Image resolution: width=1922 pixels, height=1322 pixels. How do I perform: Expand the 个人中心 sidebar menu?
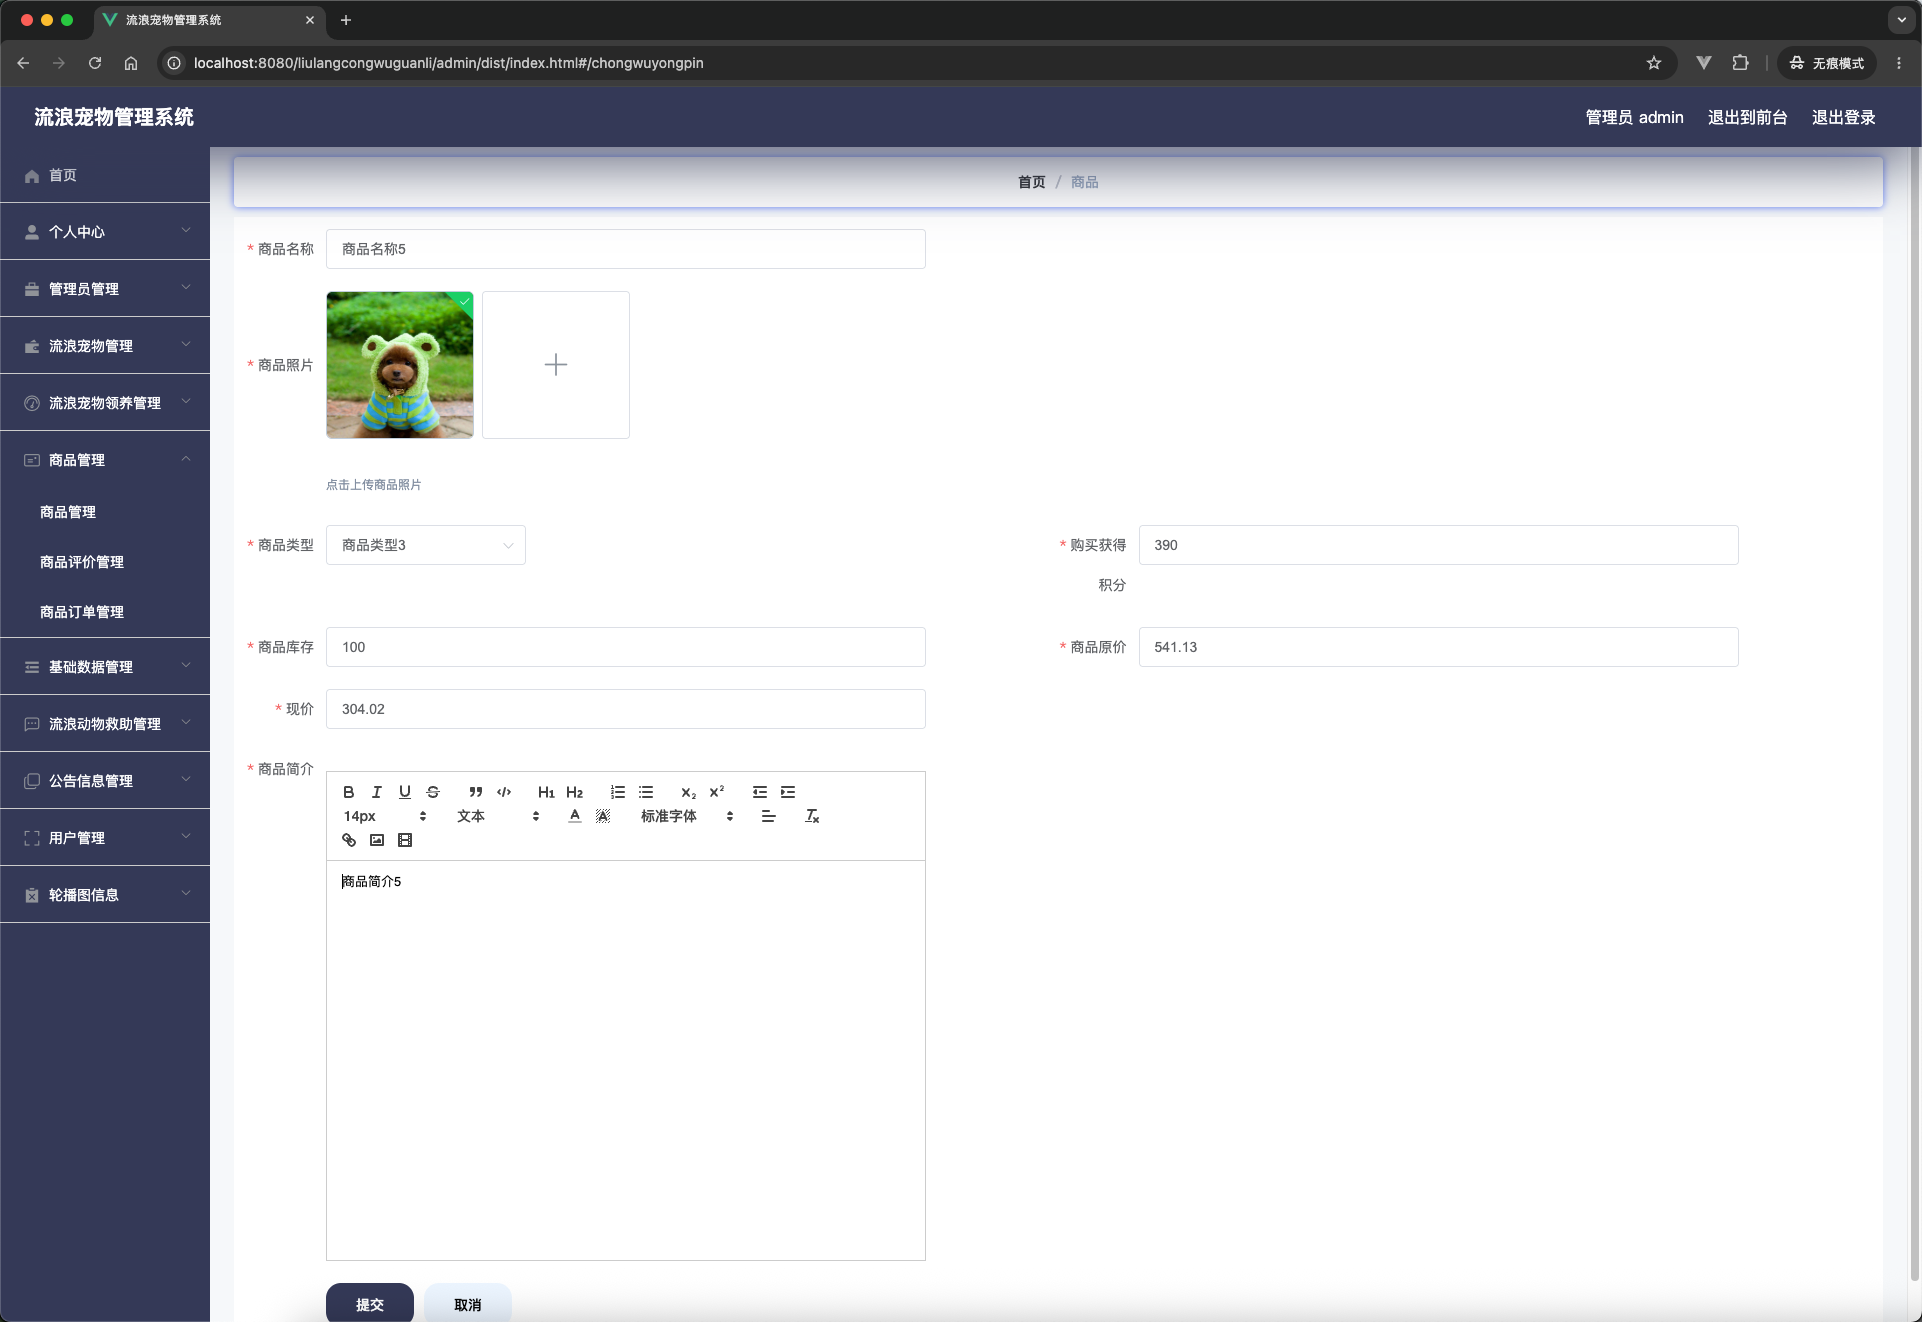pos(105,231)
